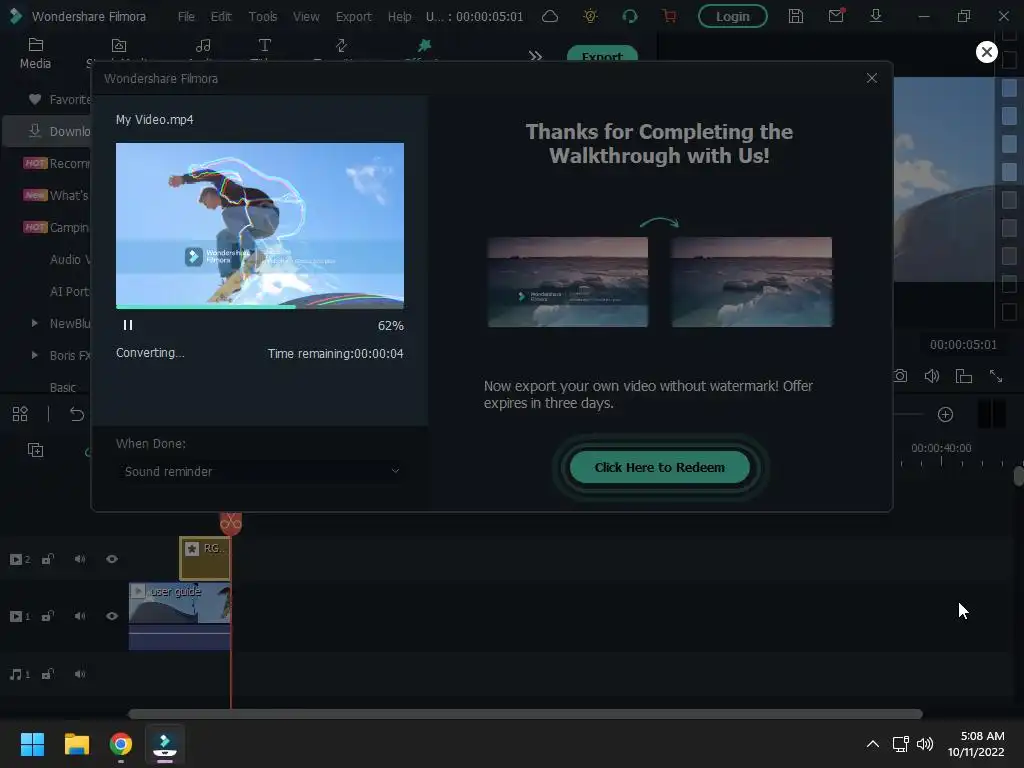
Task: Open the Edit menu
Action: point(221,16)
